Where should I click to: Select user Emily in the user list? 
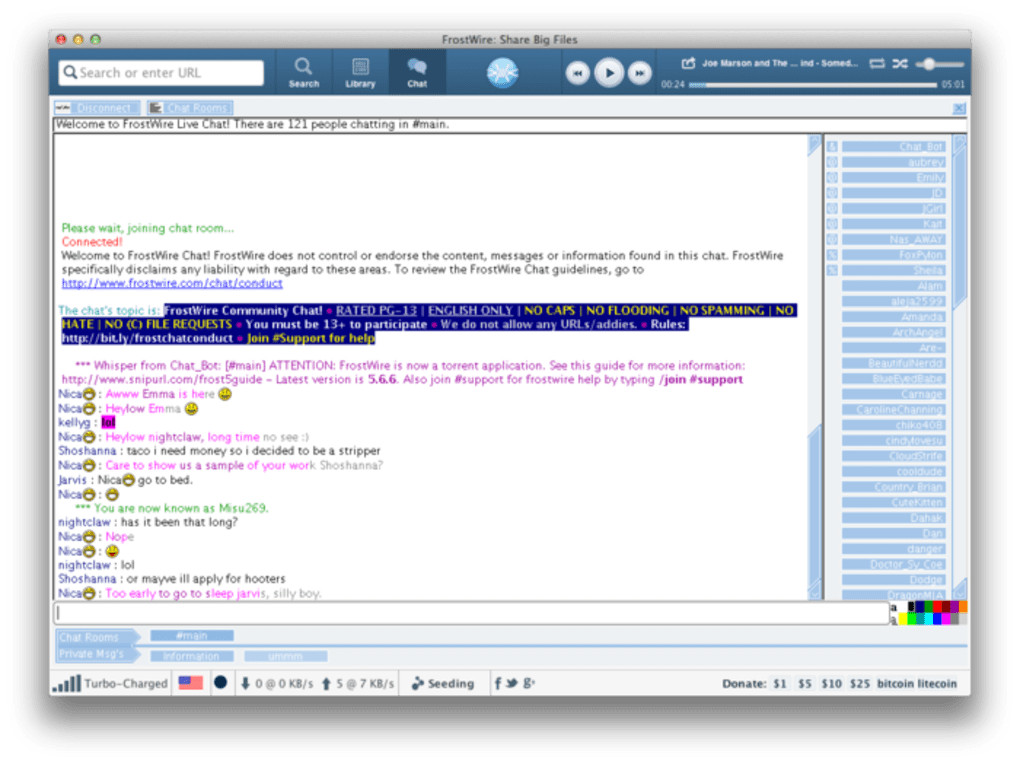893,178
